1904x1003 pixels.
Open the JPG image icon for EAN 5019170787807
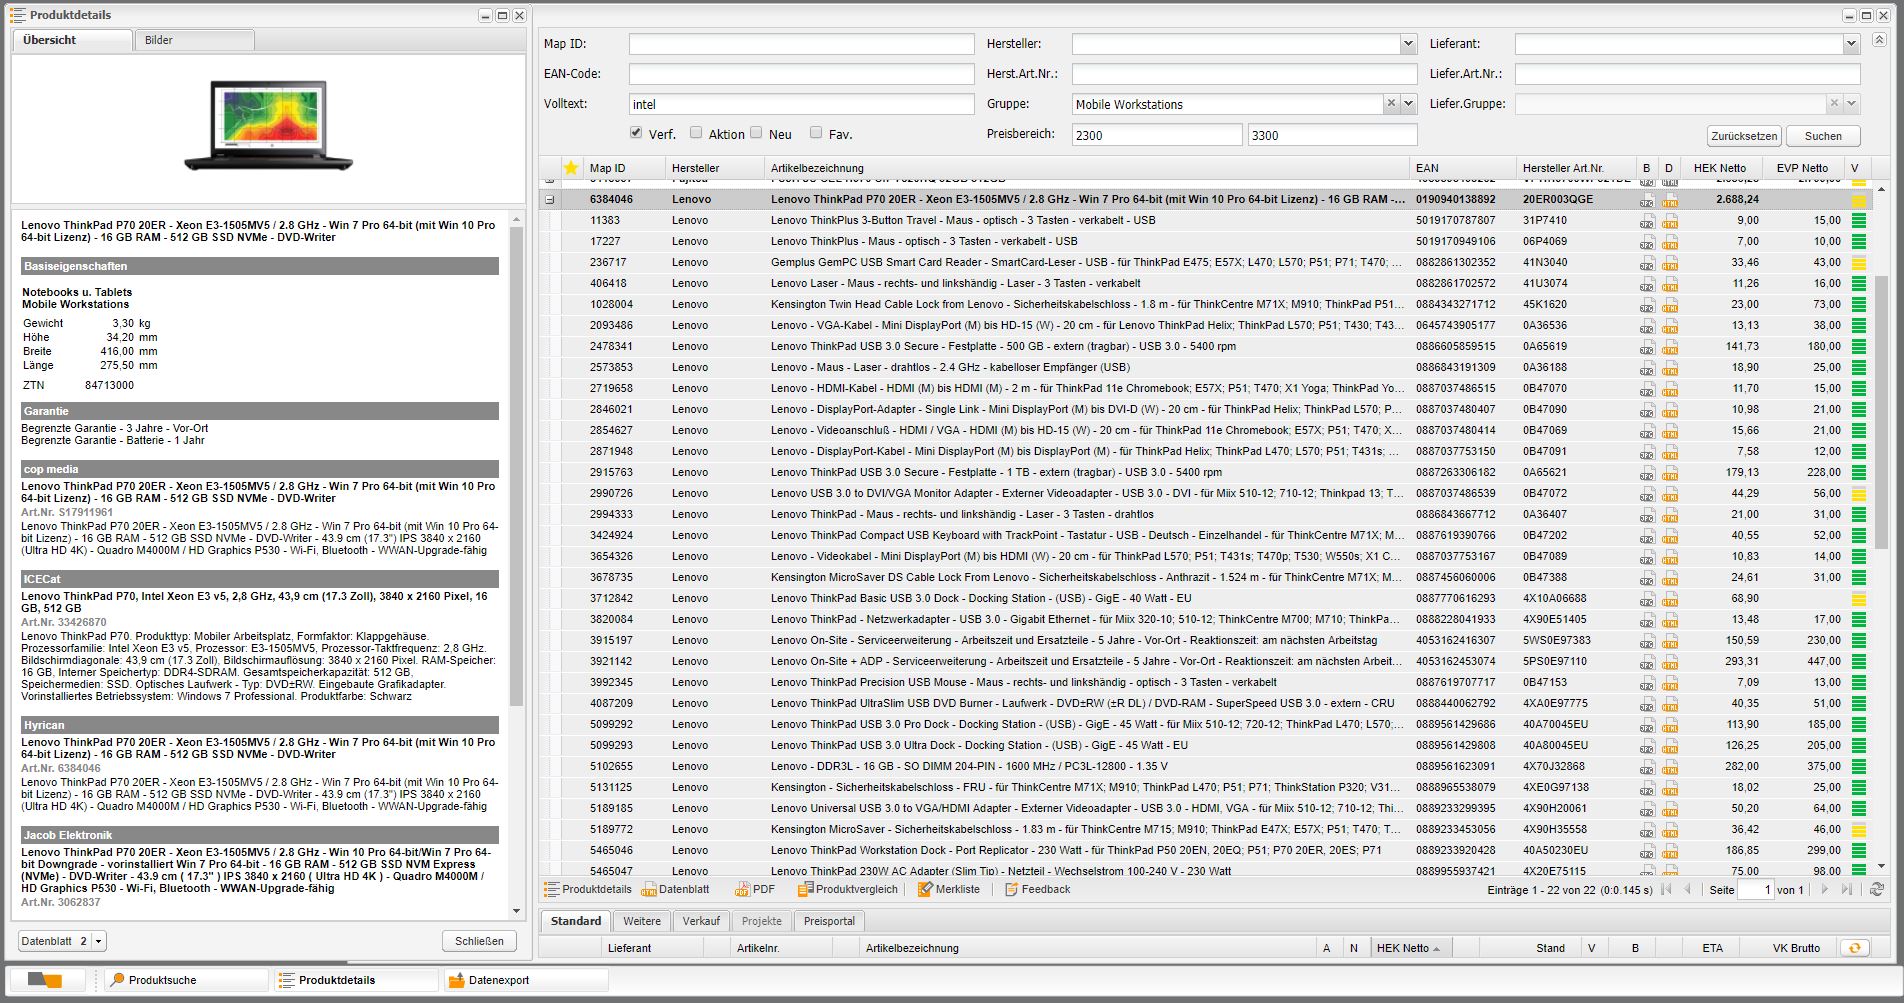pos(1647,221)
